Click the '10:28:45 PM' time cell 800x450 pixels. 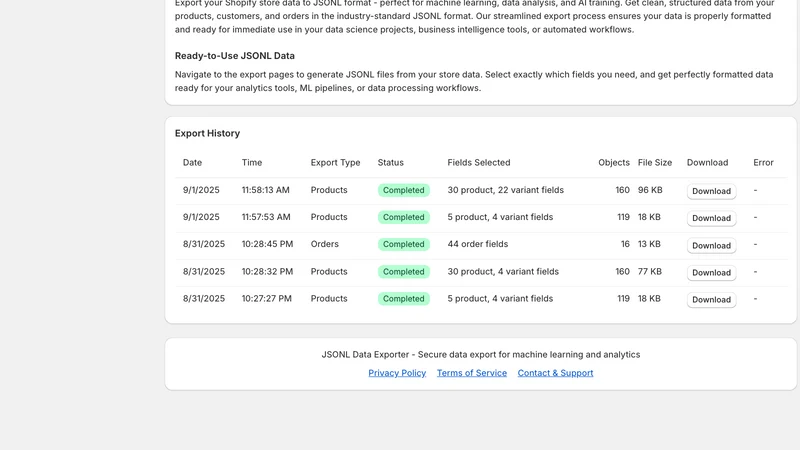[x=267, y=244]
